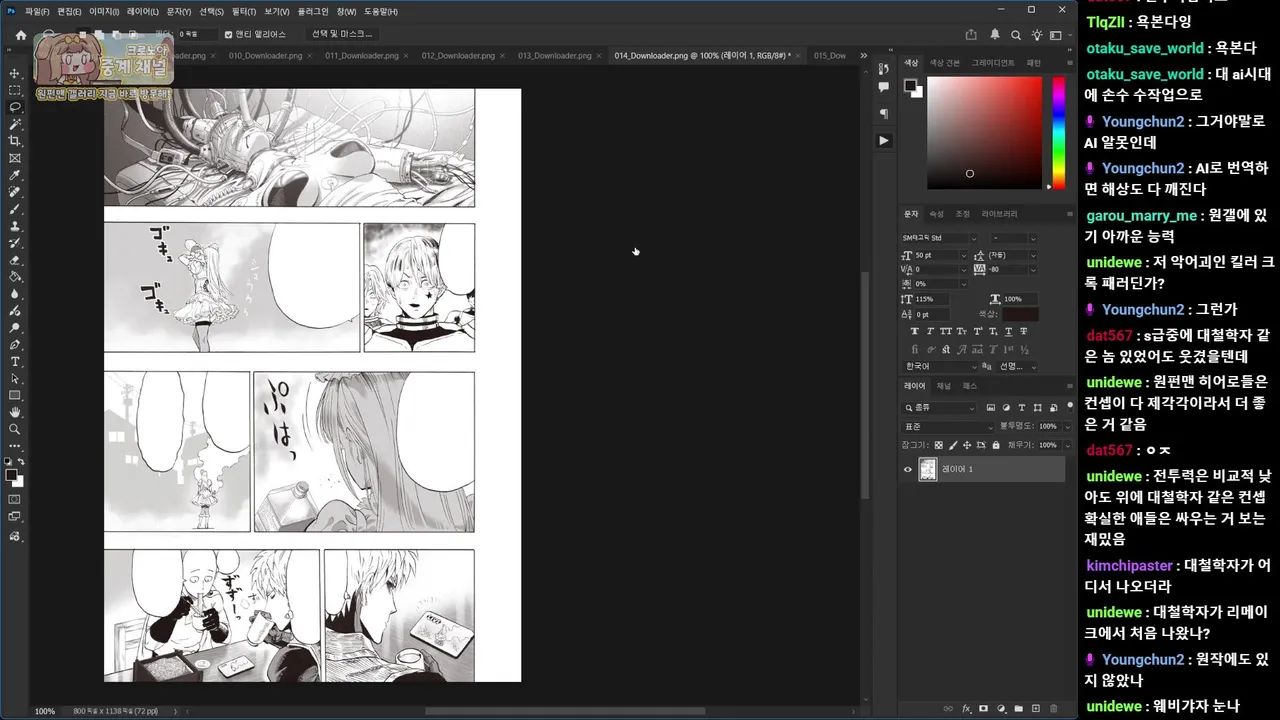
Task: Select the Lasso tool
Action: (15, 107)
